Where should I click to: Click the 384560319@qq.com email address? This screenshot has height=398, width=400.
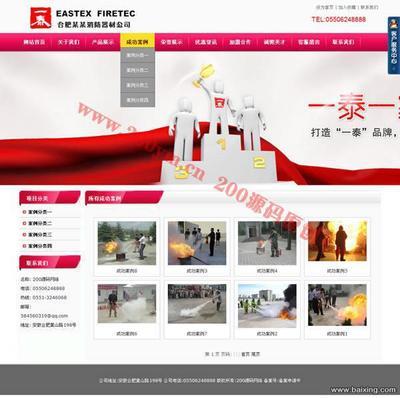pyautogui.click(x=44, y=316)
